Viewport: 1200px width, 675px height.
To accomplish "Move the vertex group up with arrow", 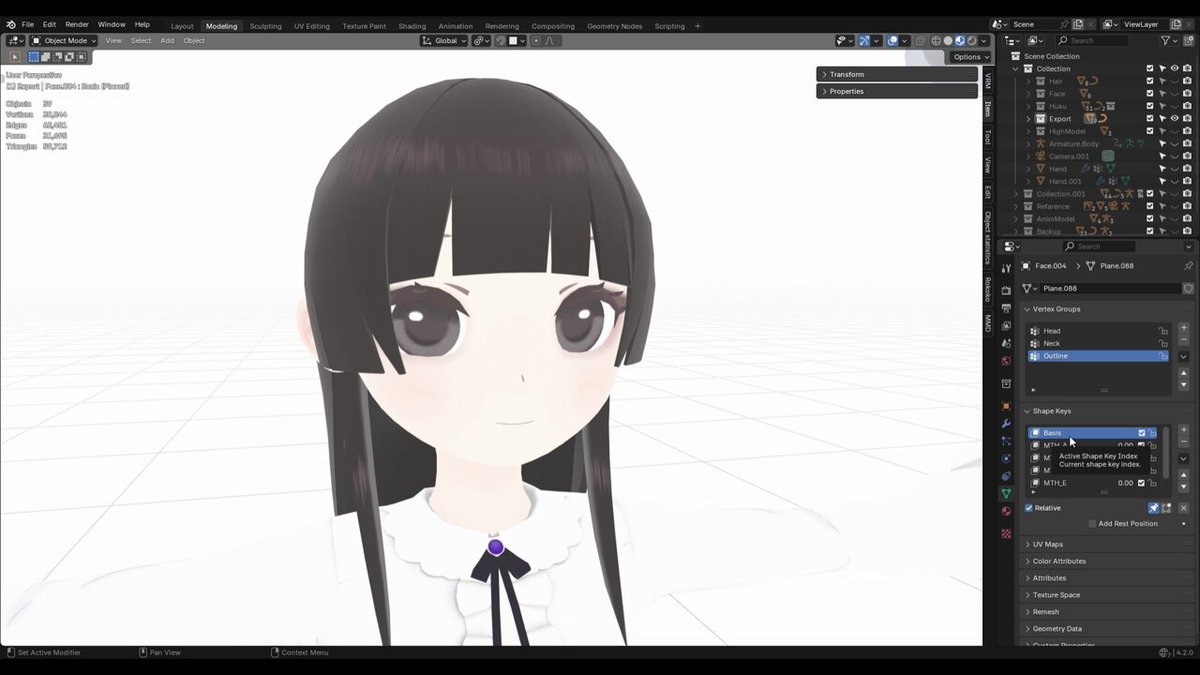I will pos(1184,372).
